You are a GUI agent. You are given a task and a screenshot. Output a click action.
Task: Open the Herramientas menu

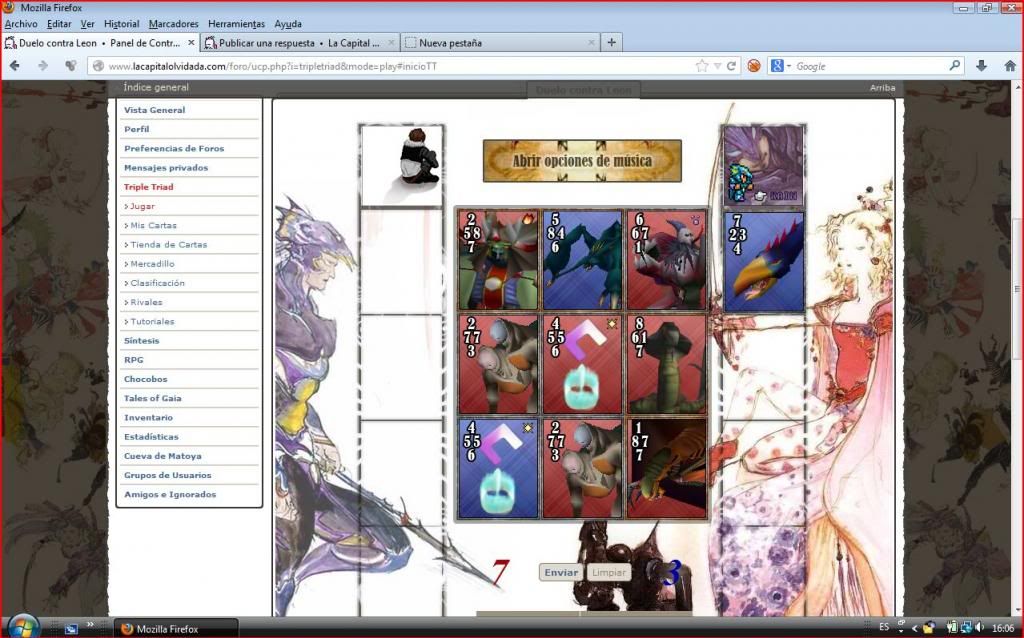coord(236,24)
